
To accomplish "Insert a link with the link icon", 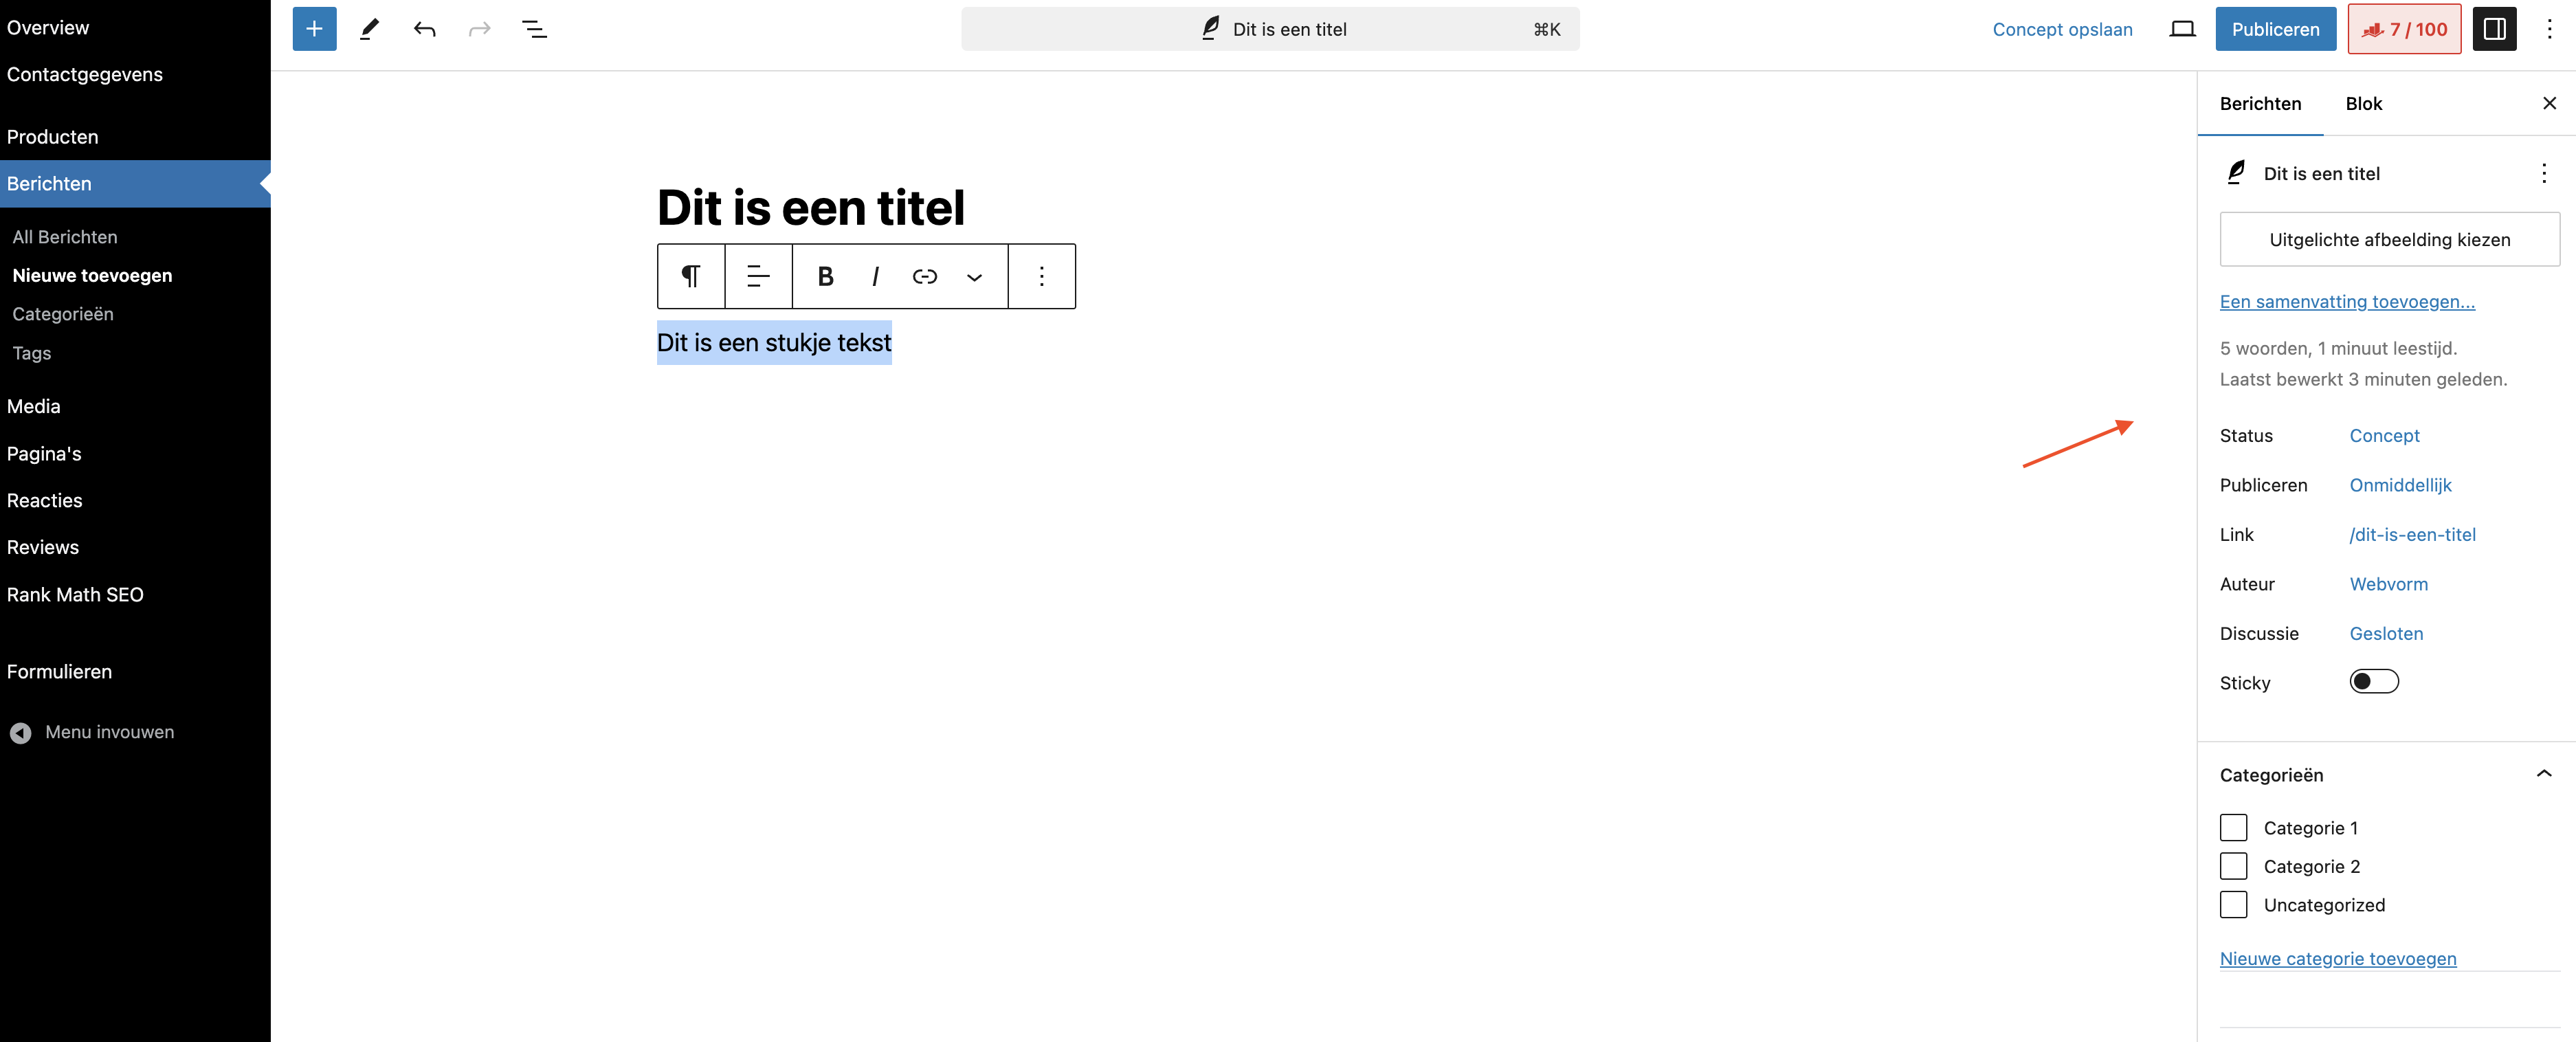I will tap(924, 276).
